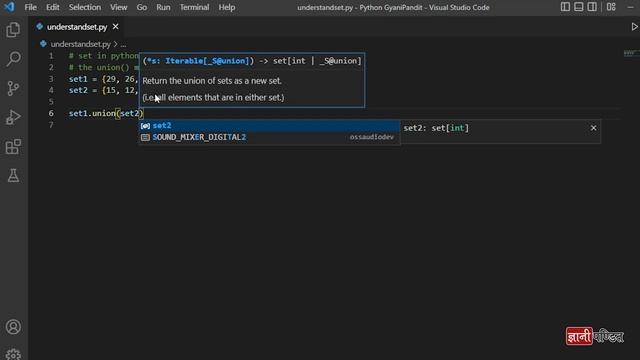640x360 pixels.
Task: Select the understandset.py editor tab
Action: 77,27
